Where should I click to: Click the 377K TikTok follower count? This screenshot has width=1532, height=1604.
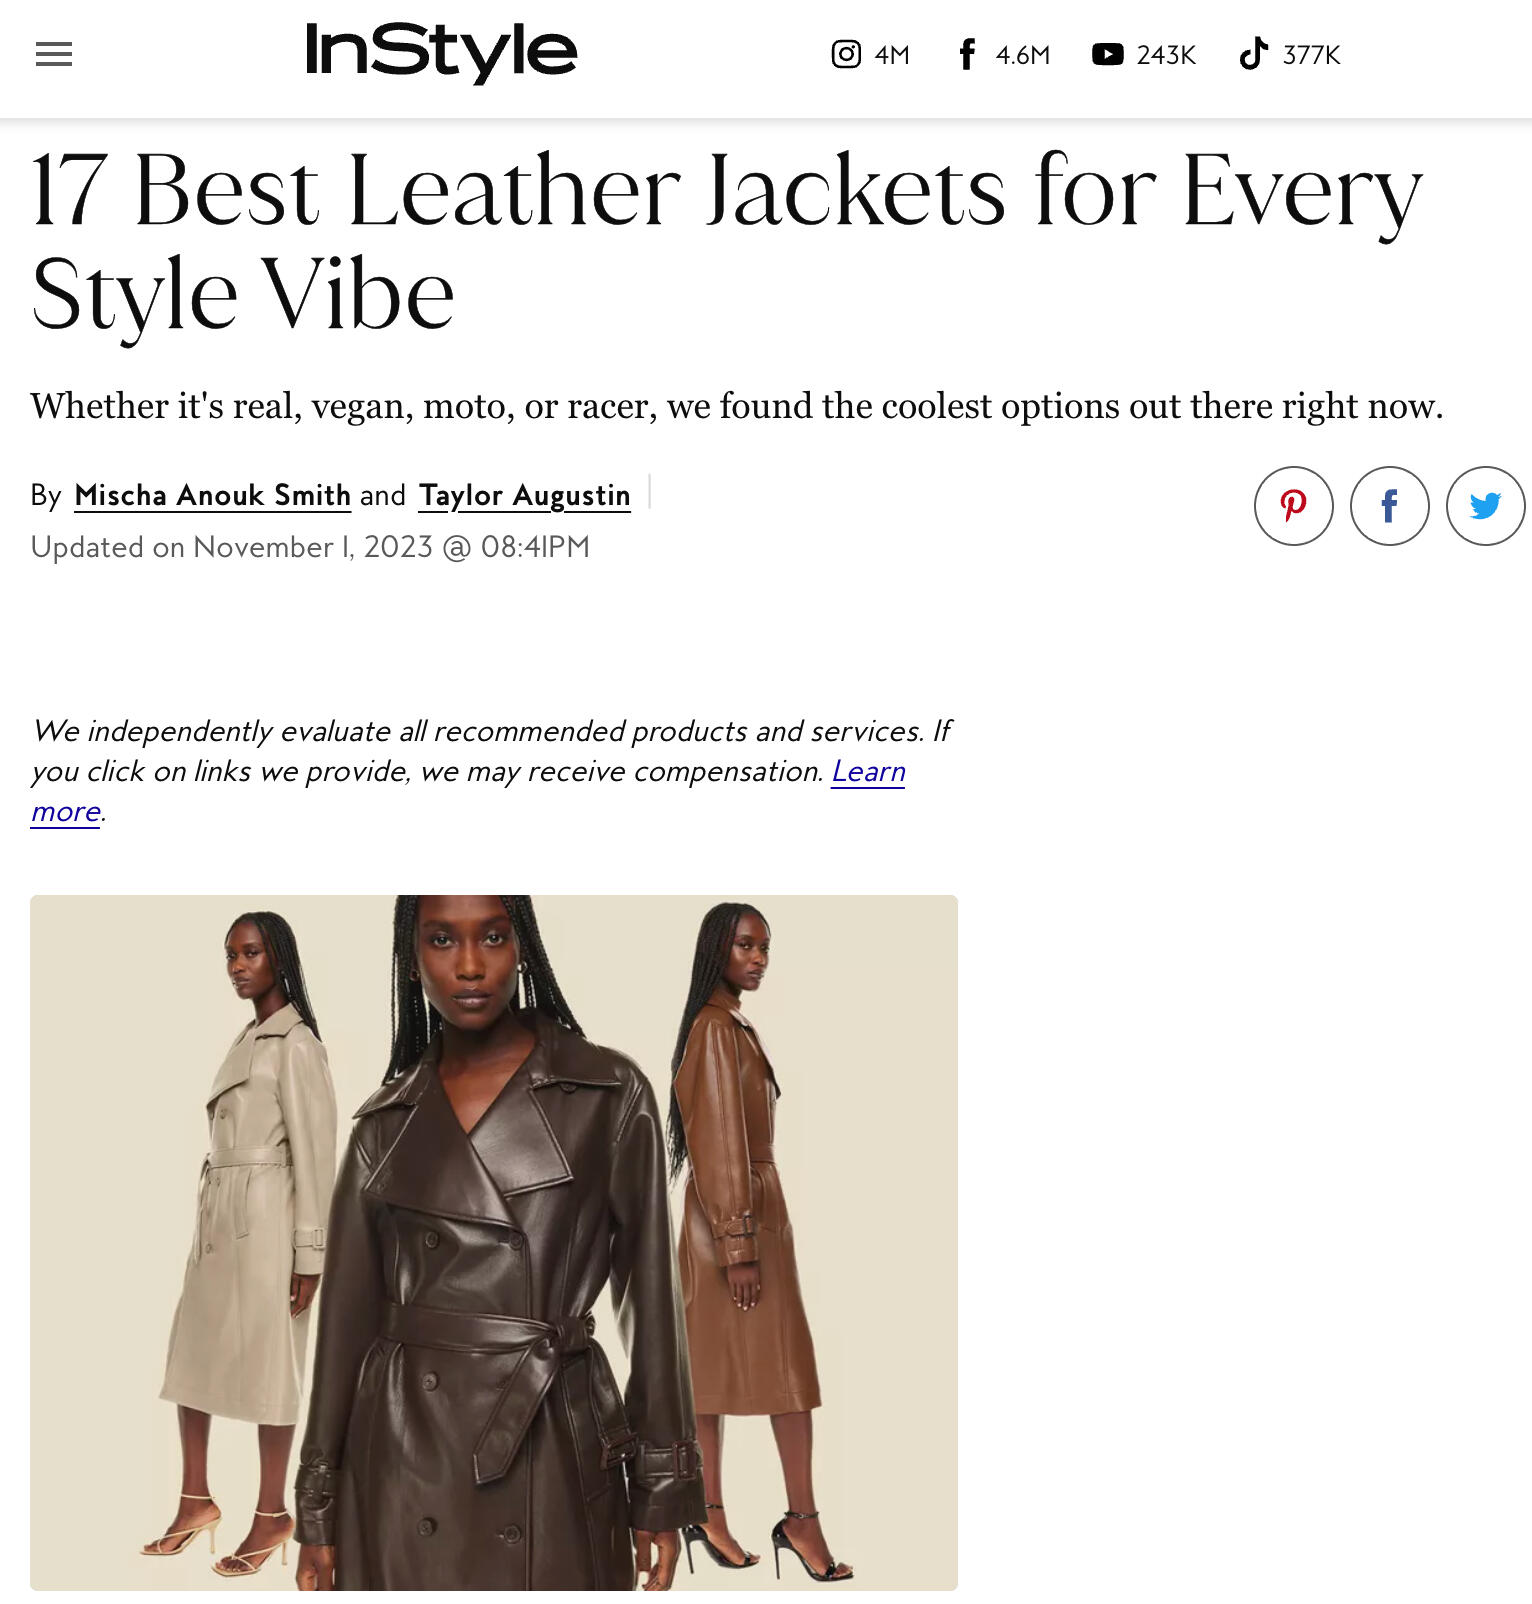click(x=1311, y=55)
